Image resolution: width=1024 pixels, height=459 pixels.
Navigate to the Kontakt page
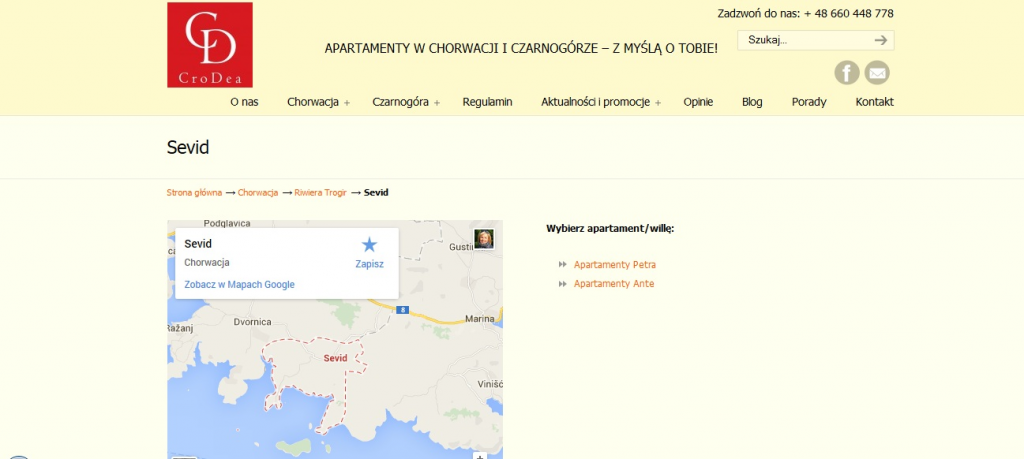874,102
